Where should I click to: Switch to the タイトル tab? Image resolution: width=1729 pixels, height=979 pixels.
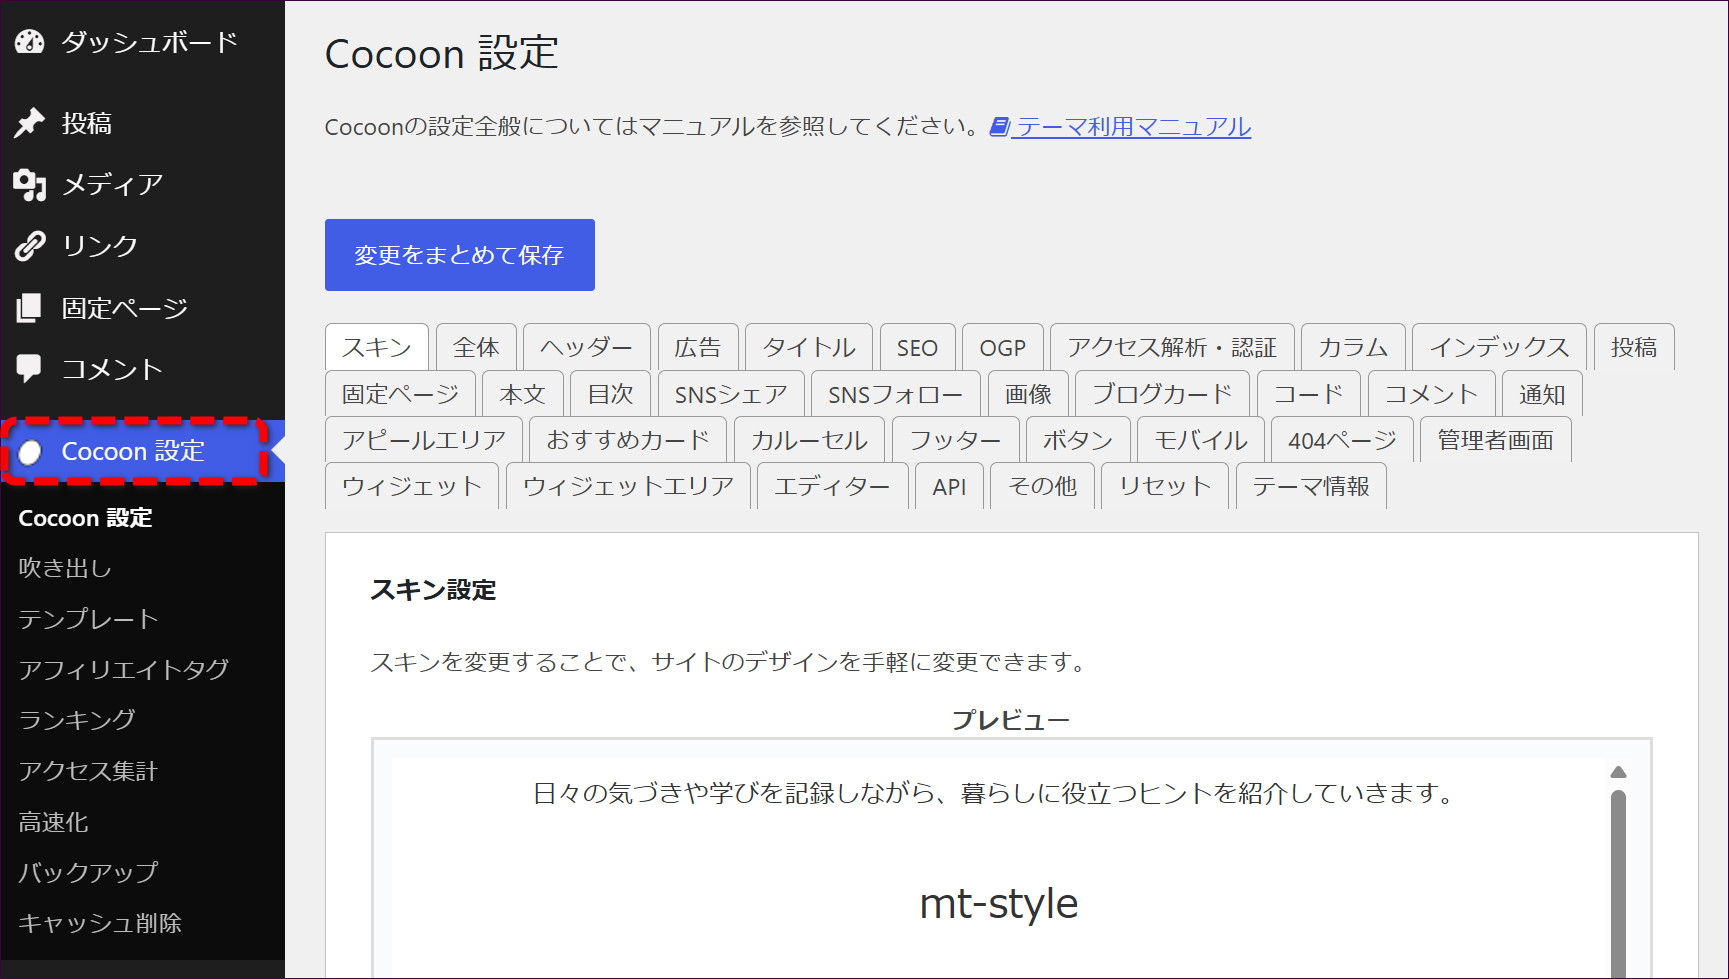click(x=809, y=347)
